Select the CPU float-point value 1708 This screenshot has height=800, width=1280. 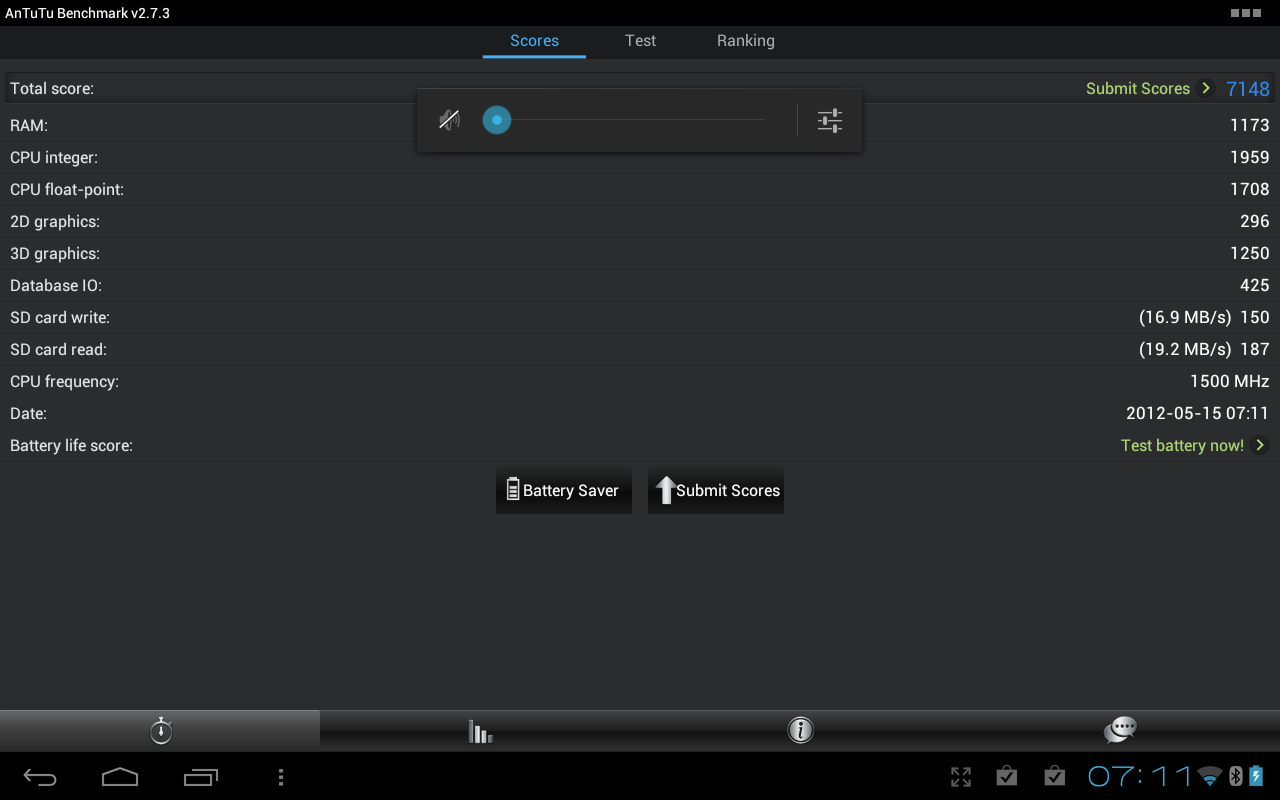pyautogui.click(x=1250, y=189)
